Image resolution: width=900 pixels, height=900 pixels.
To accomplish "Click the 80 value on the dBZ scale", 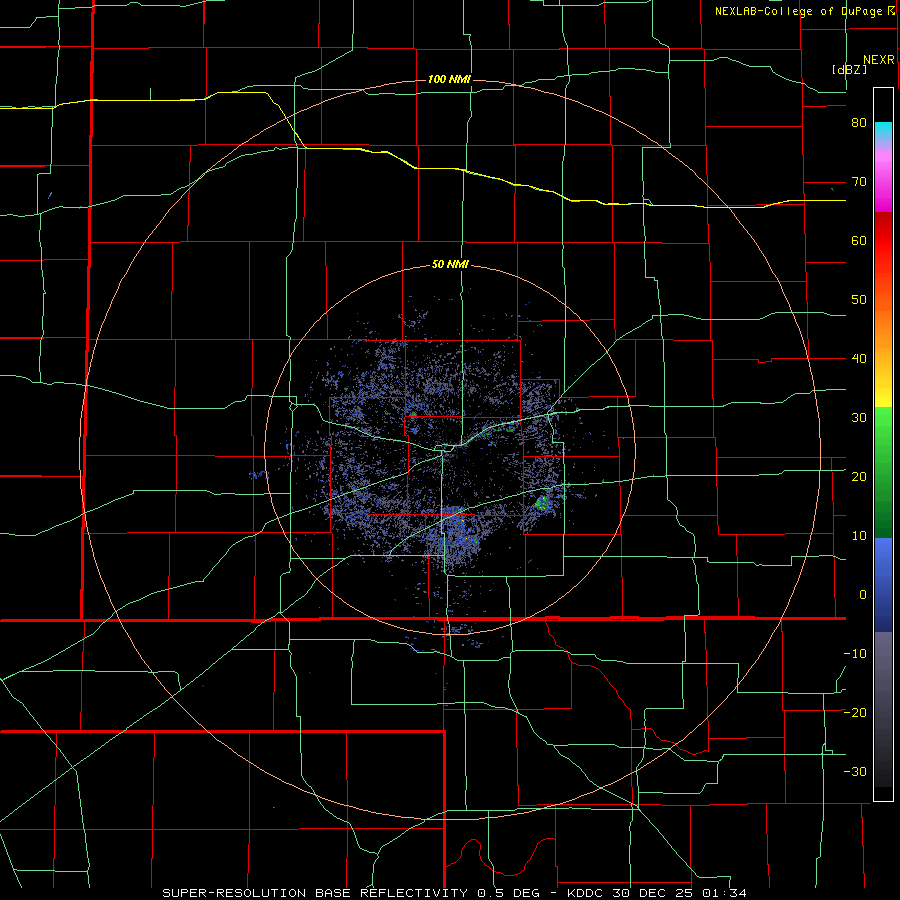I will (859, 123).
